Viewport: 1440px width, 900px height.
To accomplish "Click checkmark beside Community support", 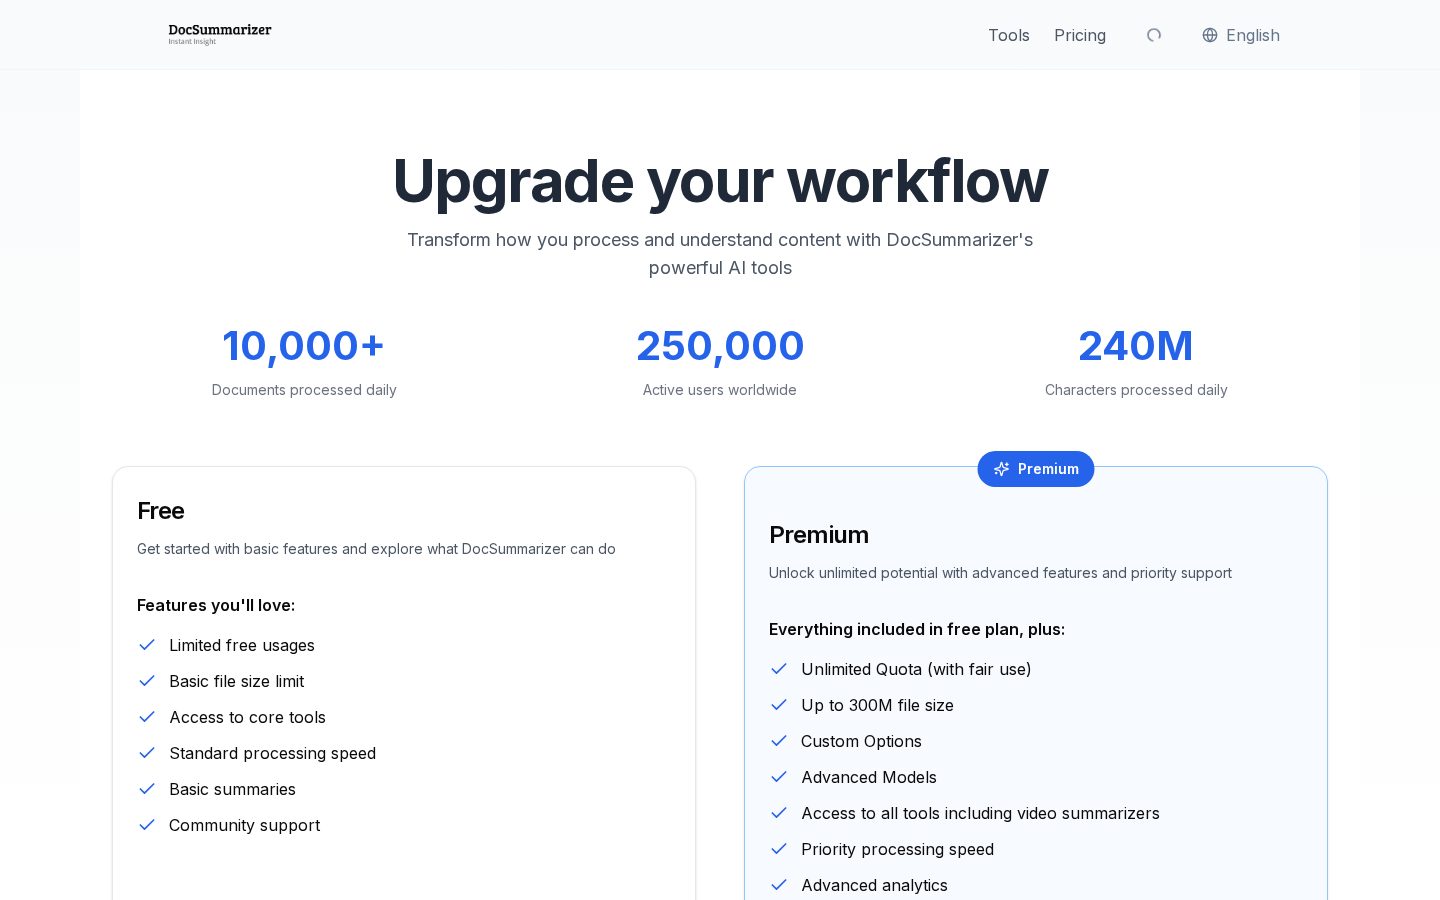I will pos(147,825).
